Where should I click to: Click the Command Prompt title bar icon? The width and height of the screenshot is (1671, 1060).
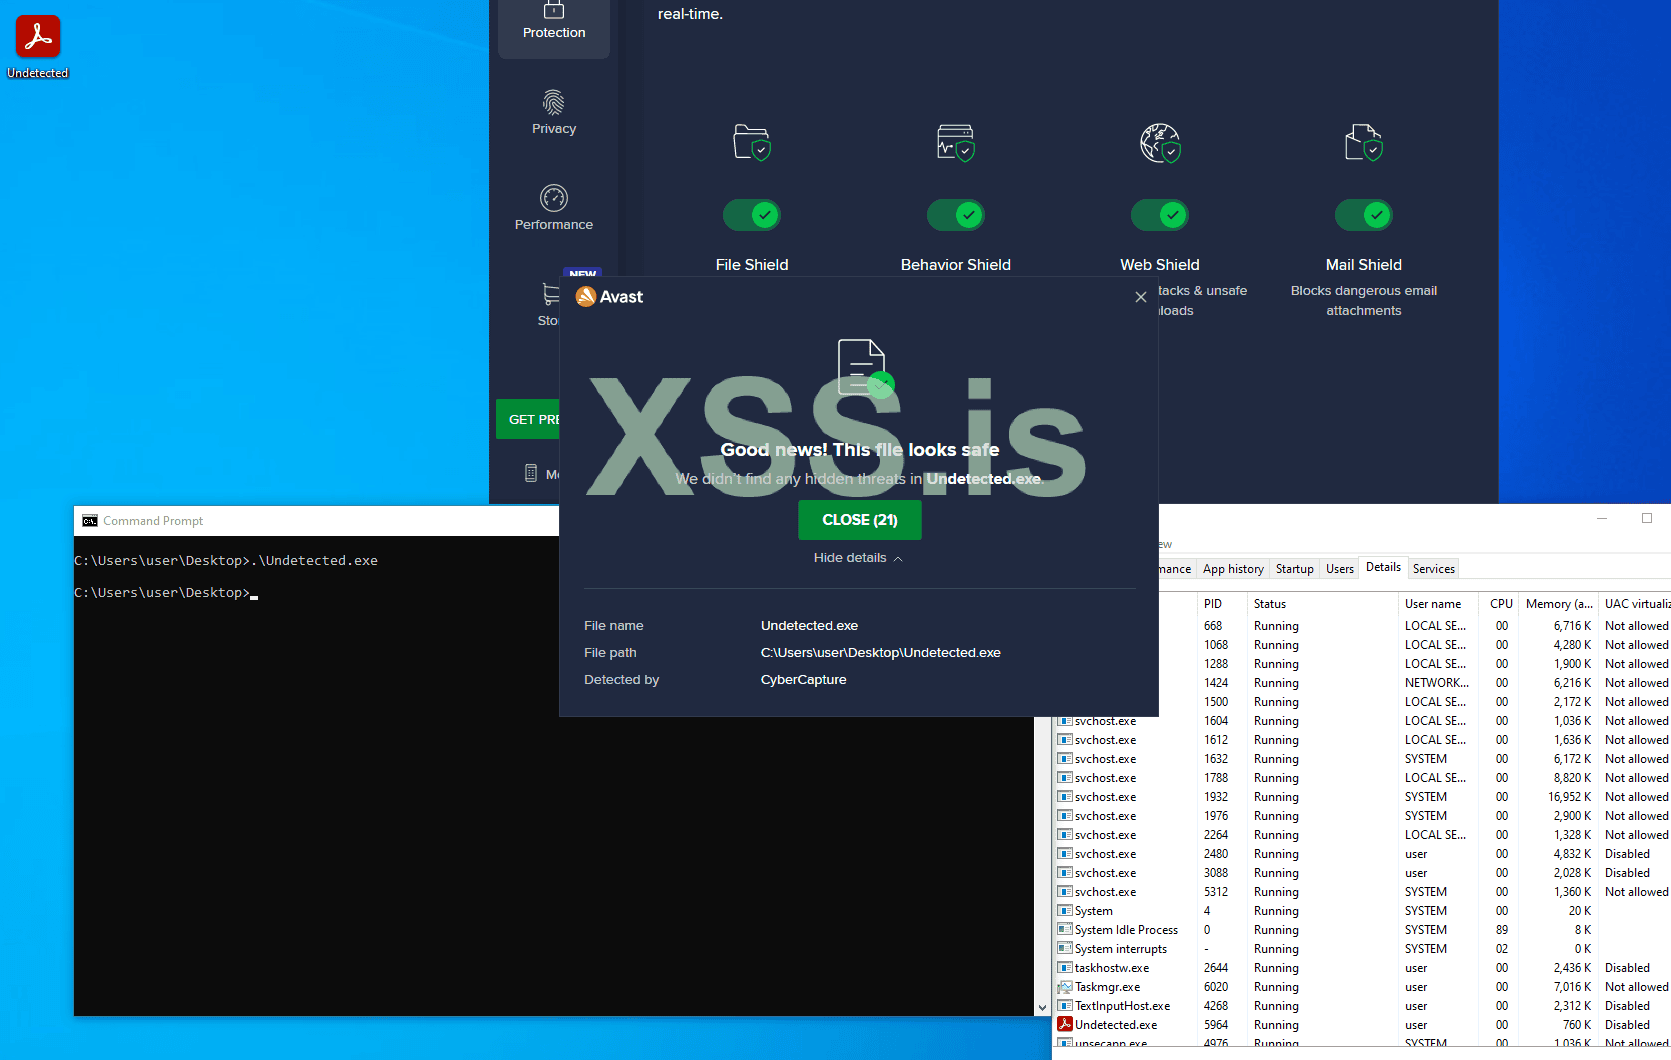click(90, 521)
